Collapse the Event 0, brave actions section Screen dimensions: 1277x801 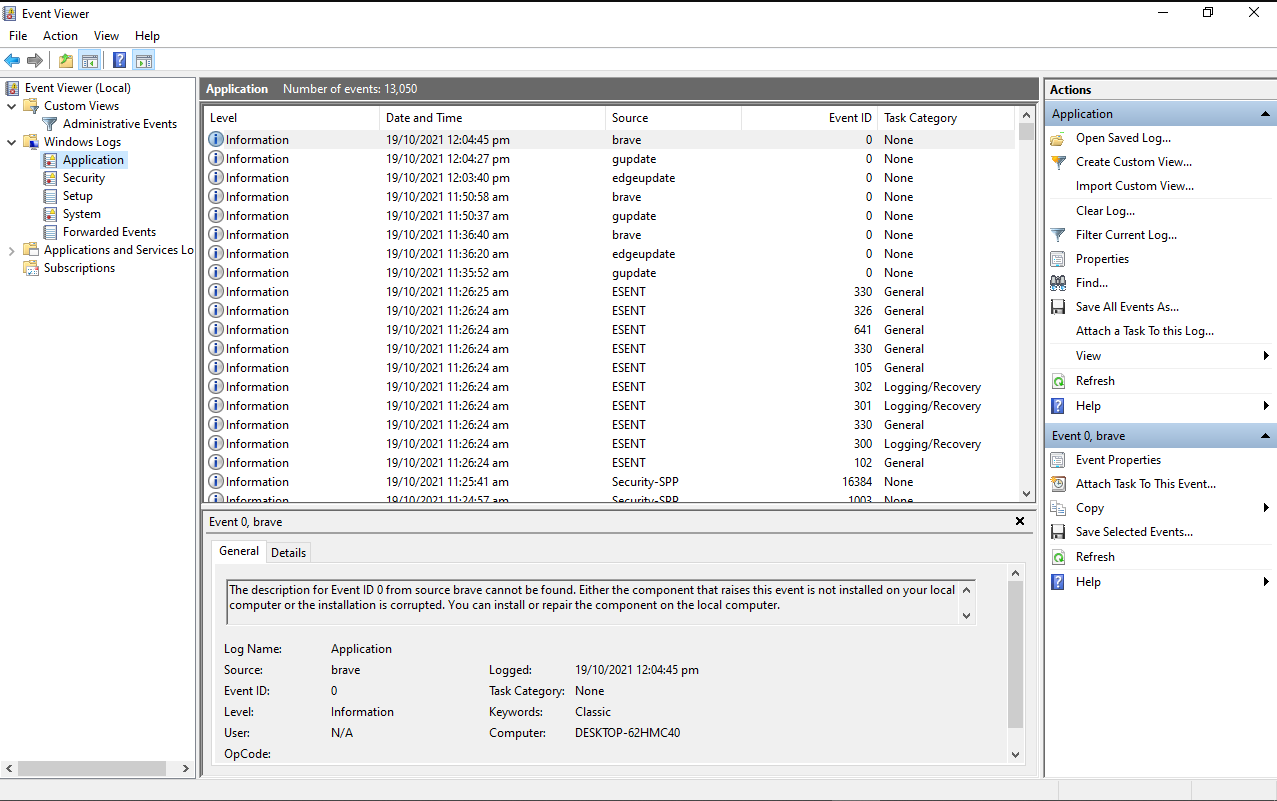pyautogui.click(x=1267, y=435)
